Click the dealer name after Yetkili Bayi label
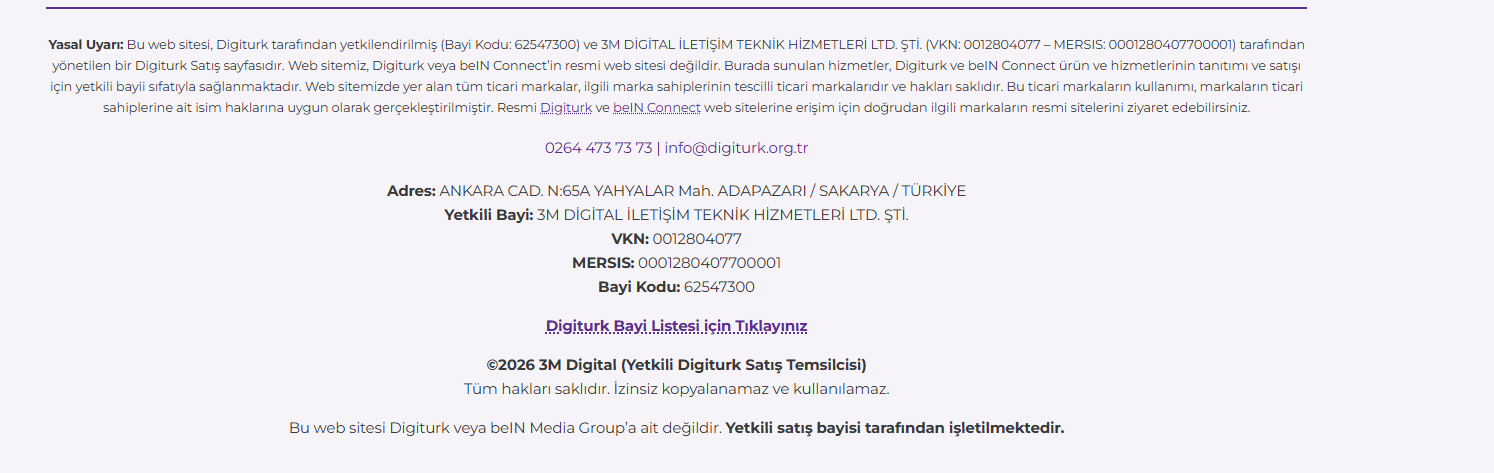This screenshot has height=473, width=1494. (723, 215)
